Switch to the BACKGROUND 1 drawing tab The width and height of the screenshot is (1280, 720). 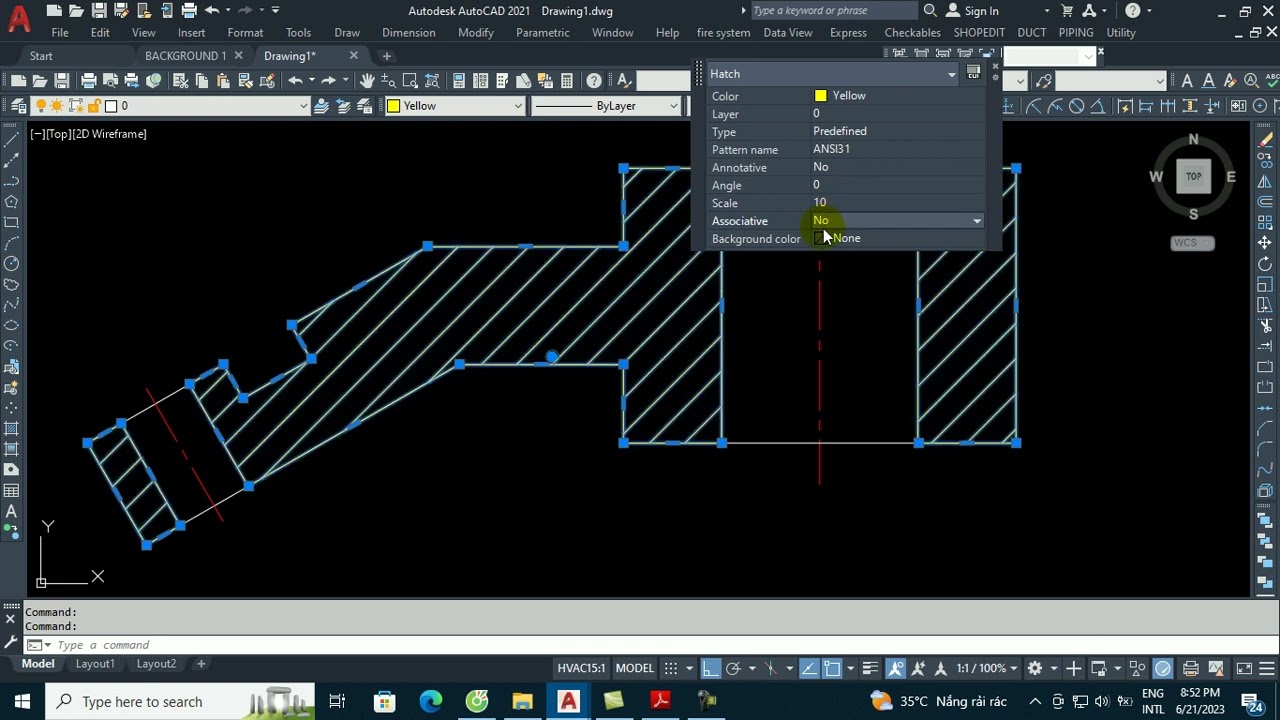[186, 56]
